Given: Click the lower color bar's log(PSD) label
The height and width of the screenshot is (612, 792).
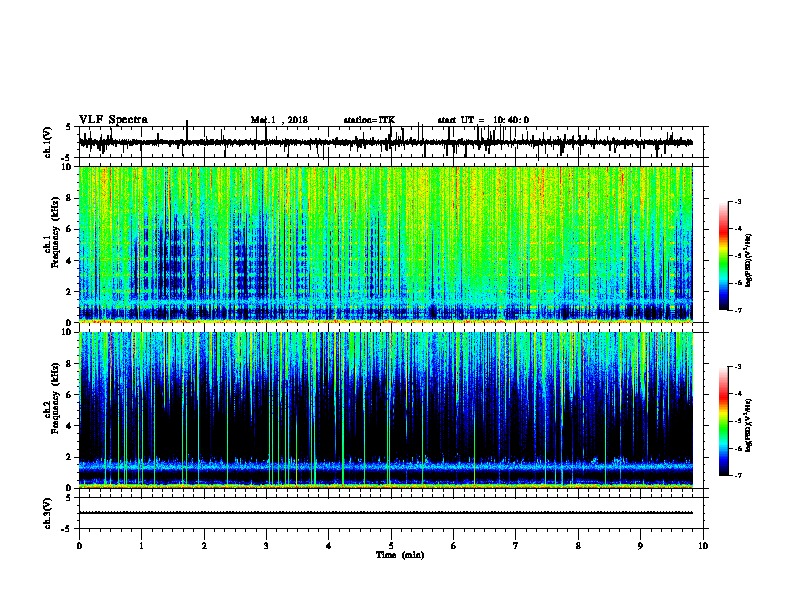Looking at the screenshot, I should pyautogui.click(x=748, y=425).
